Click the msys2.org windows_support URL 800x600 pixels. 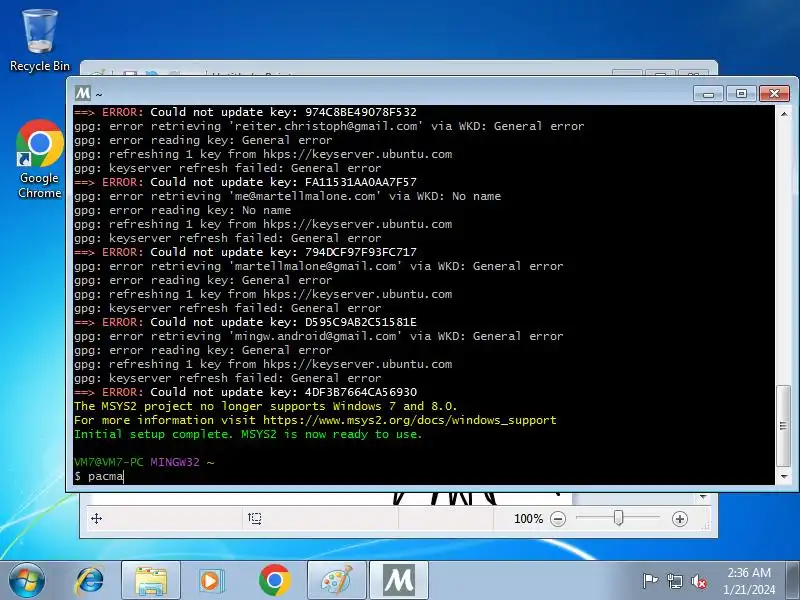pos(410,420)
